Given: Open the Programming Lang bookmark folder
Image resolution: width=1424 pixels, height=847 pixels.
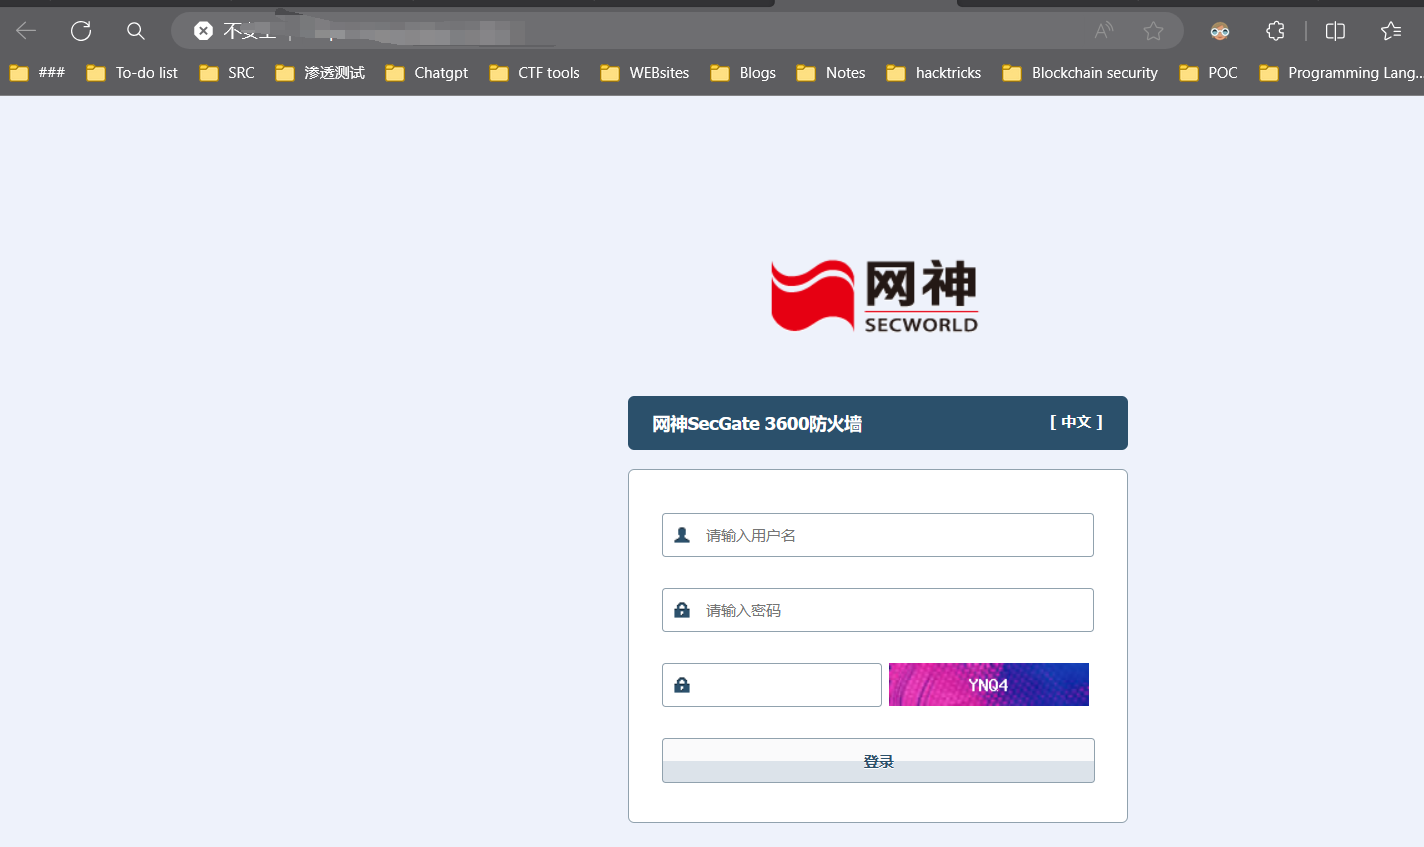Looking at the screenshot, I should (1340, 73).
